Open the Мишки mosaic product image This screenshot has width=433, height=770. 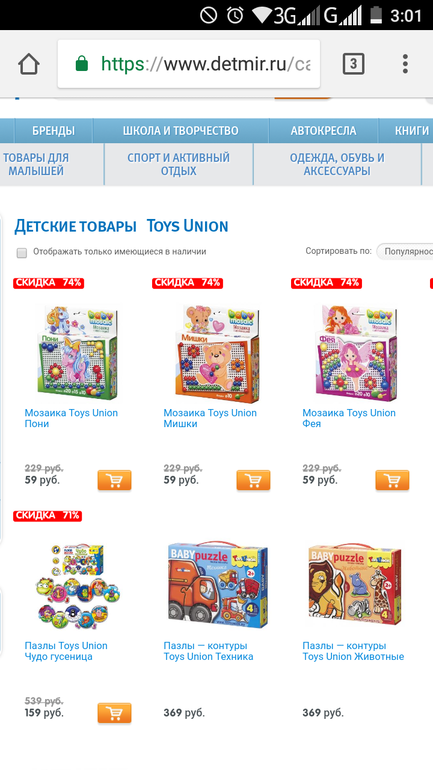click(216, 352)
